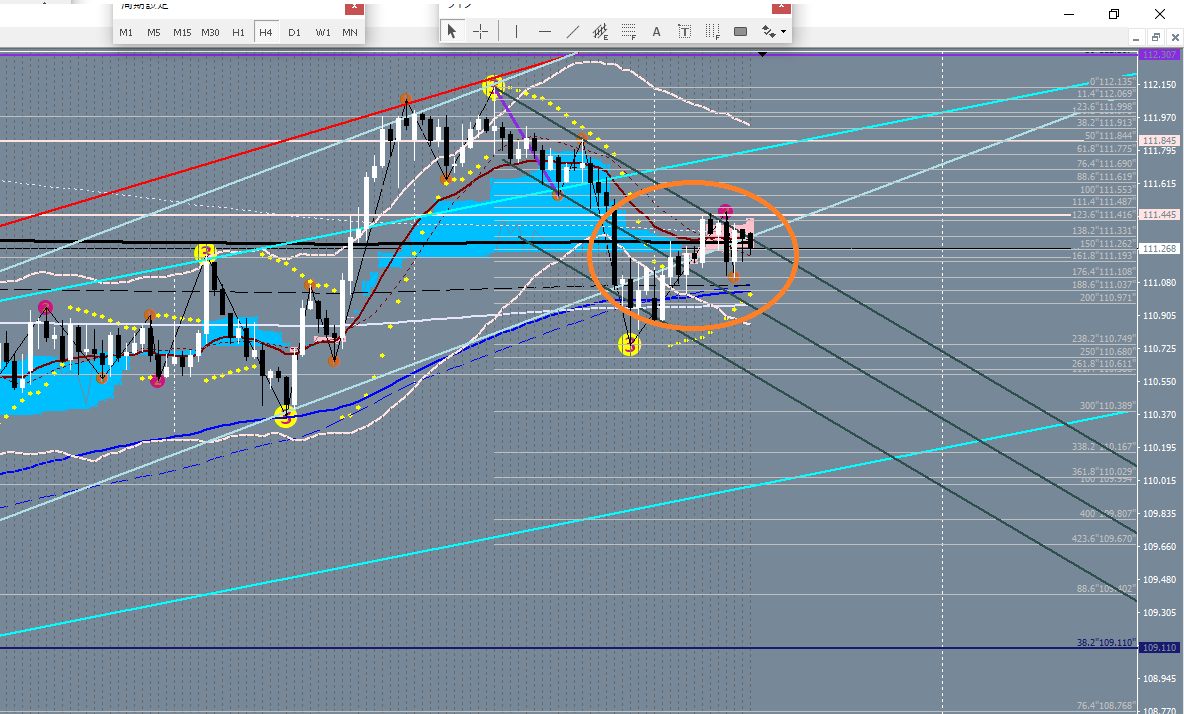The width and height of the screenshot is (1184, 714).
Task: Enable the D1 daily timeframe
Action: [294, 32]
